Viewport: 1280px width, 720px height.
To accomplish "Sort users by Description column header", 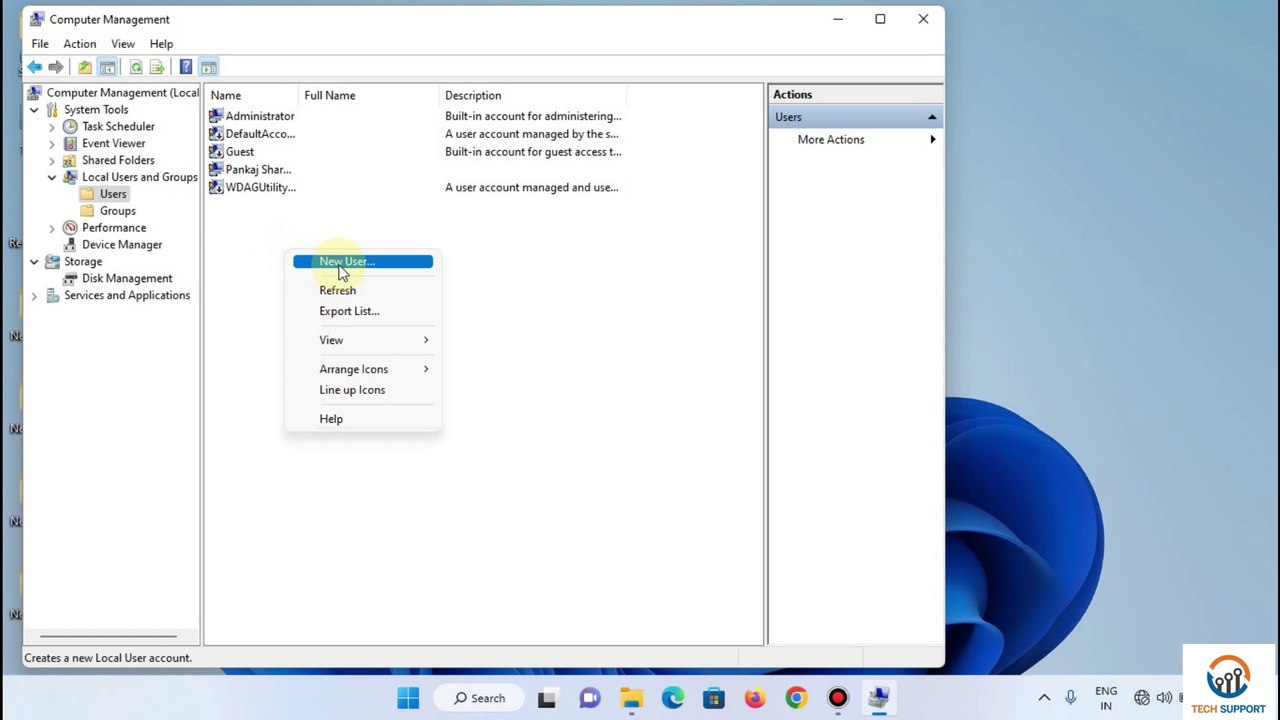I will (473, 96).
